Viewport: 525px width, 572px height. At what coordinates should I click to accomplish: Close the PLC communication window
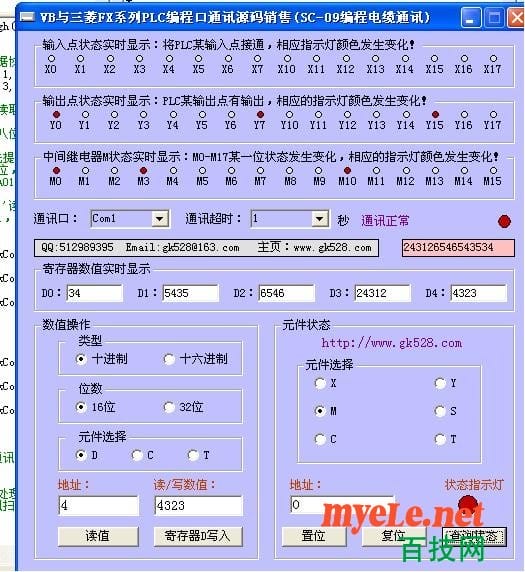517,18
